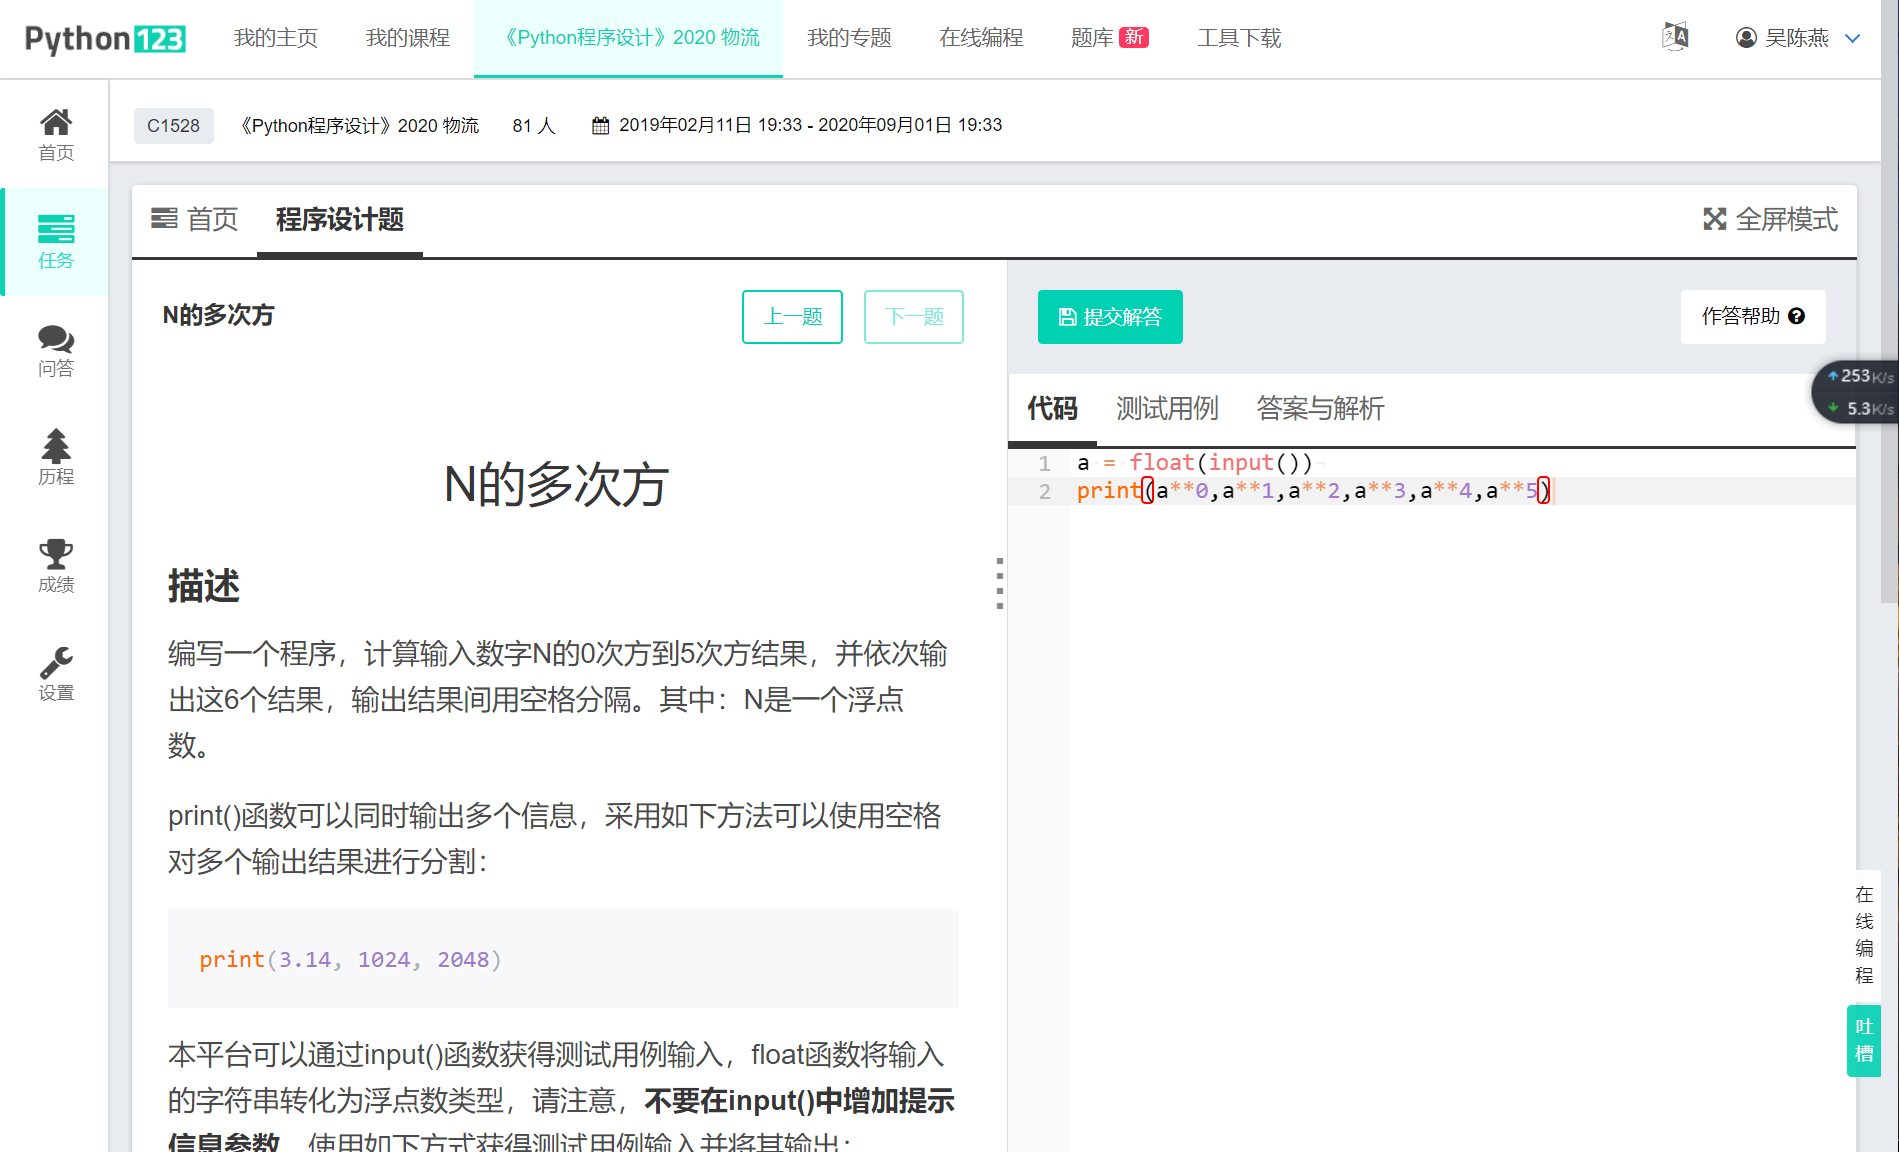Screen dimensions: 1899x1152
Task: Switch to the 代码 tab
Action: tap(1053, 408)
